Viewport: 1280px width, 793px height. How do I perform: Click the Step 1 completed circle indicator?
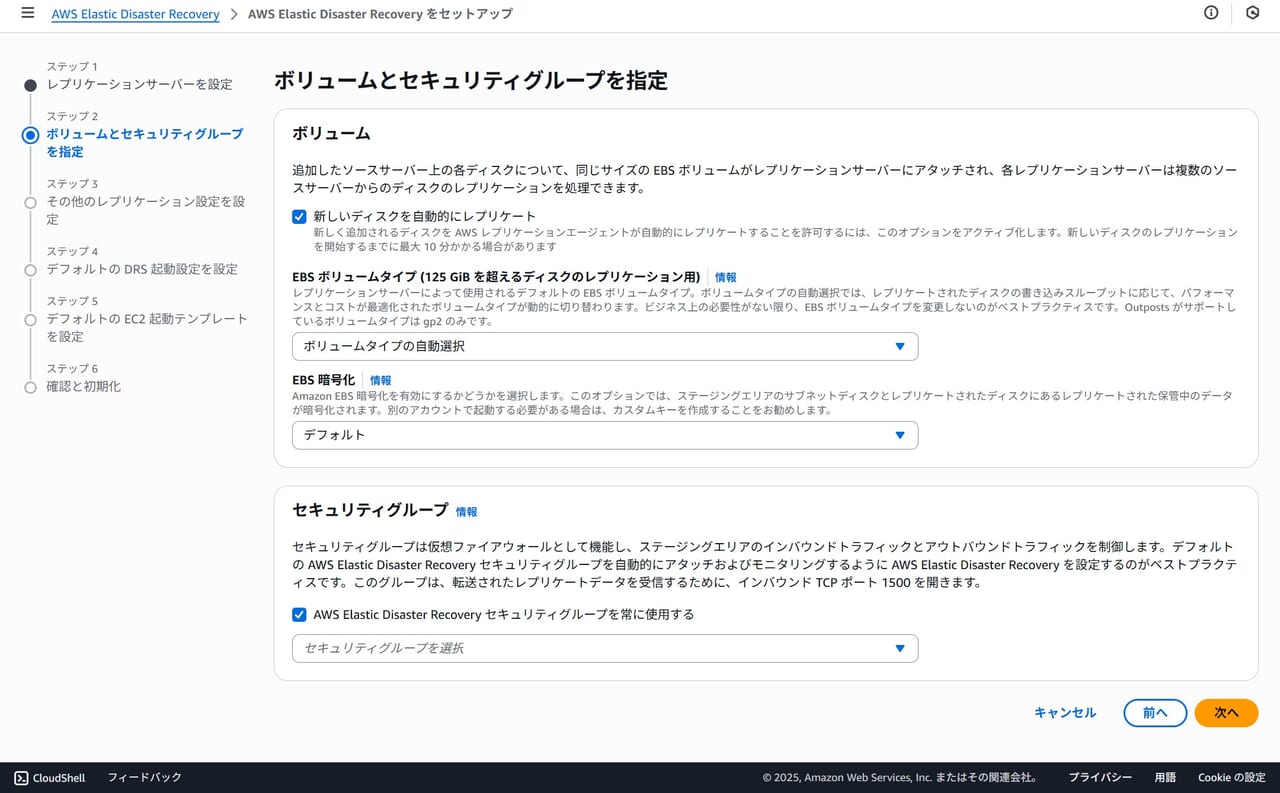click(30, 85)
